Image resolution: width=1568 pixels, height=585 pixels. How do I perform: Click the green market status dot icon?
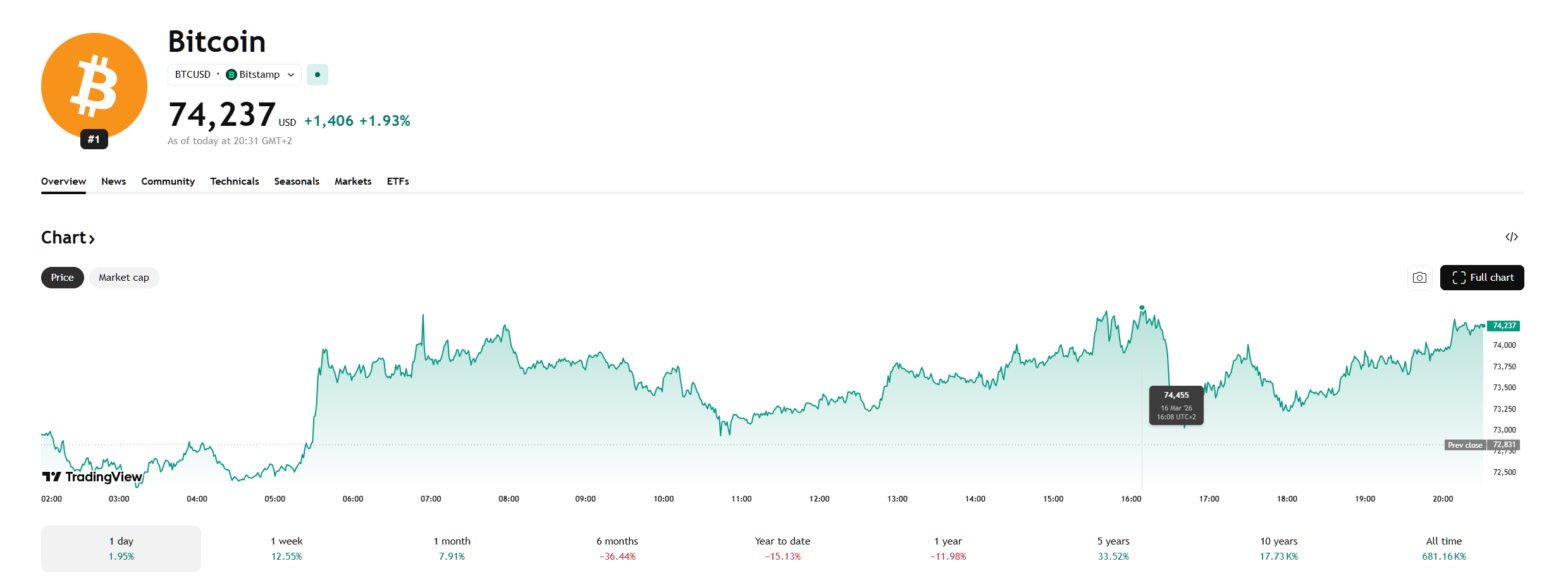317,74
